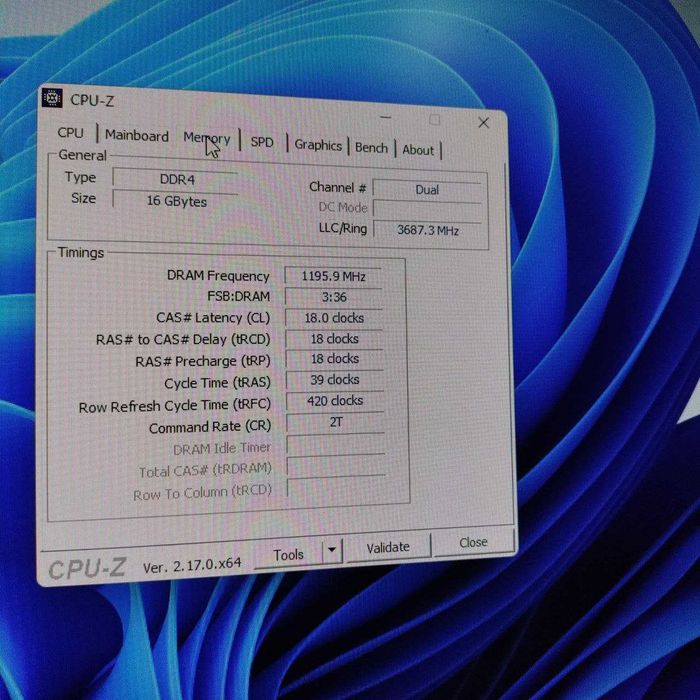Click the Timings group heading

coord(81,253)
